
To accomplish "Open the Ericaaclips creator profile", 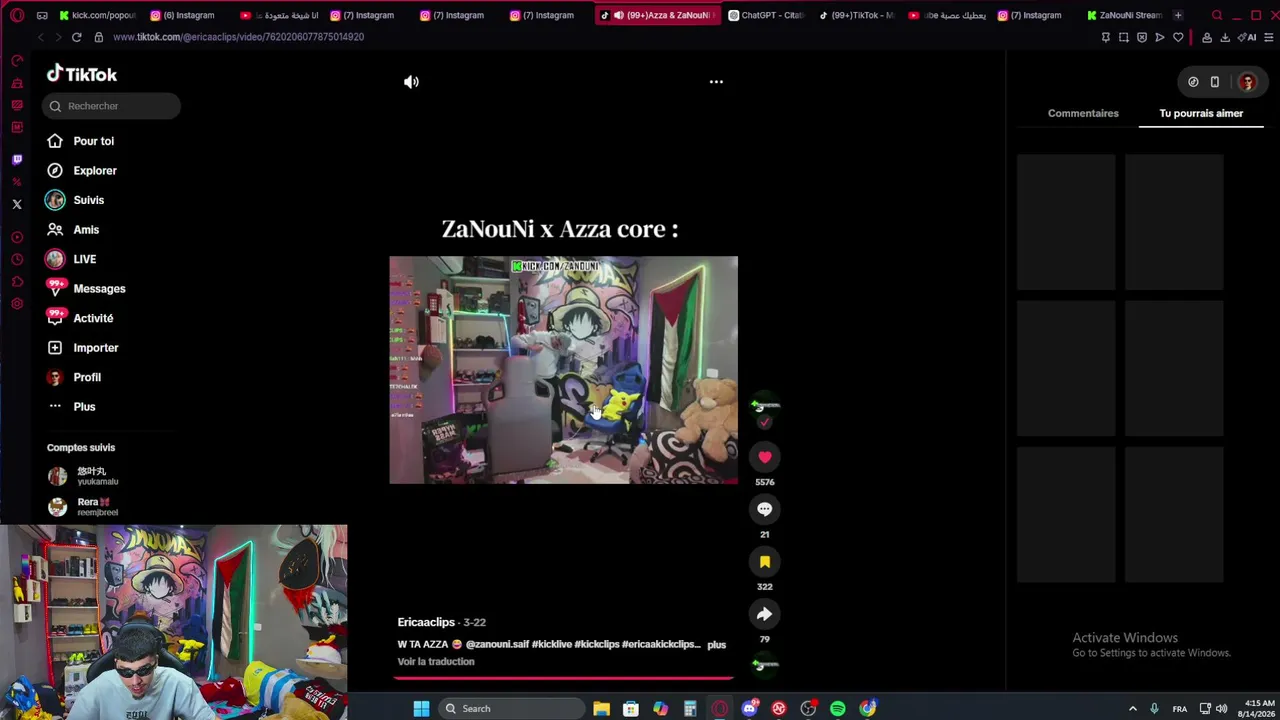I will tap(426, 622).
